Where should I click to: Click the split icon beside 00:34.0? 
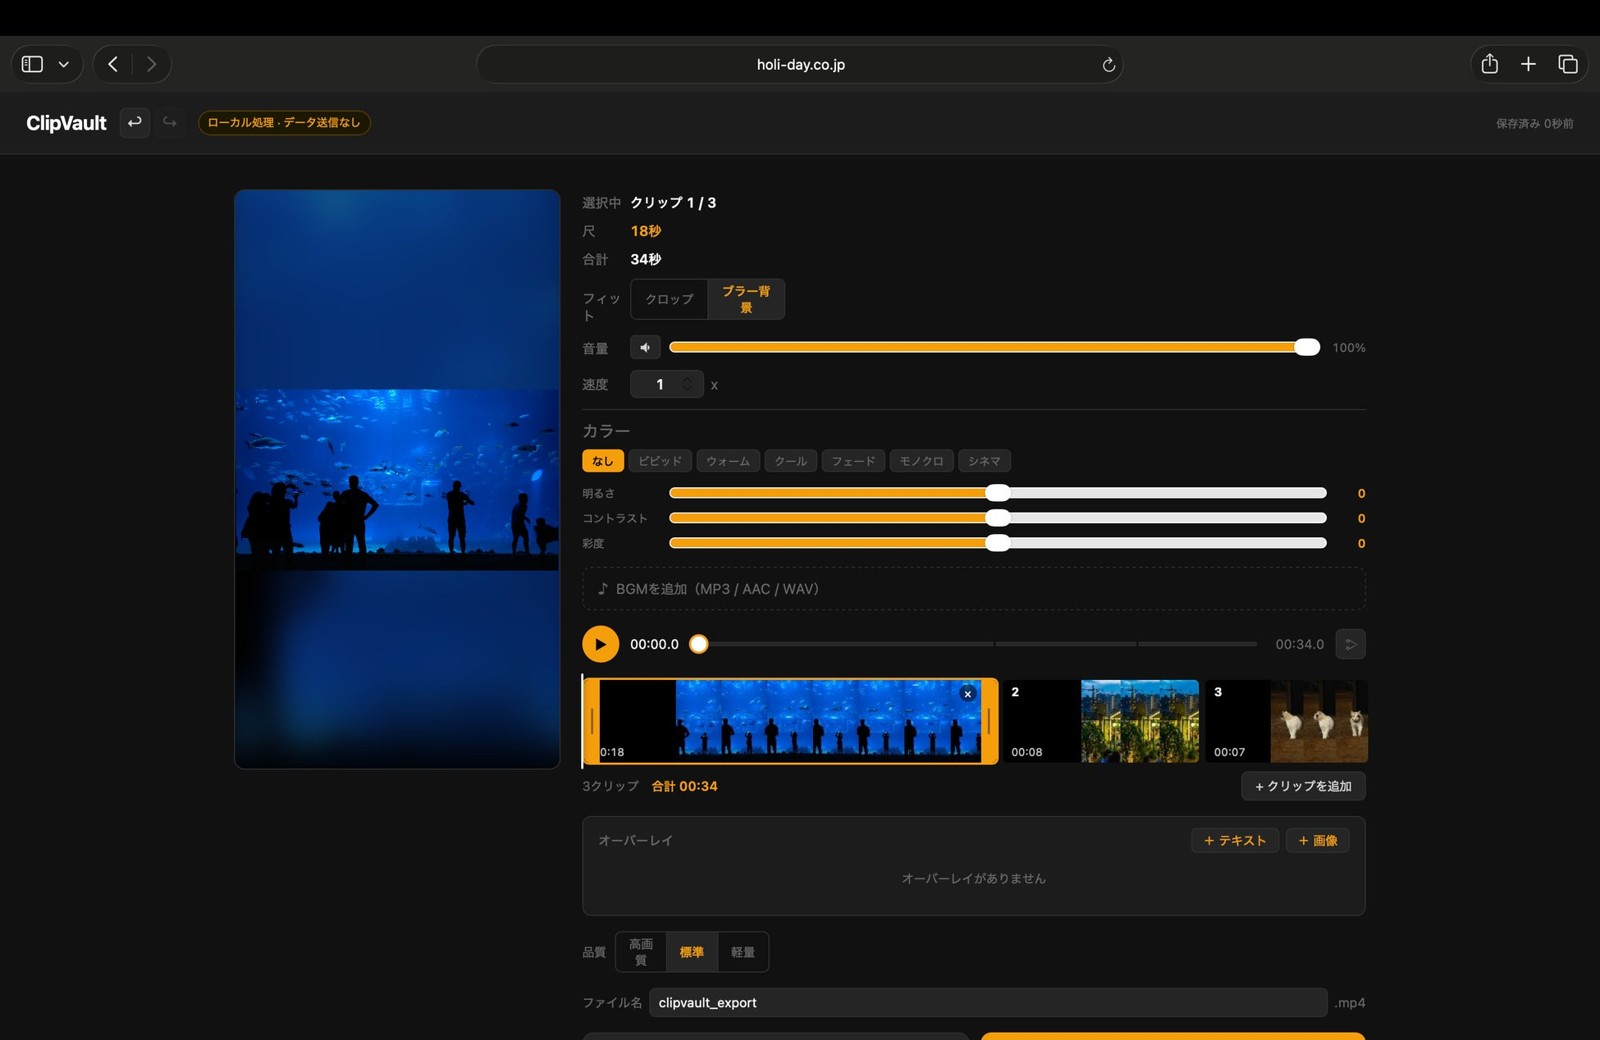1350,644
